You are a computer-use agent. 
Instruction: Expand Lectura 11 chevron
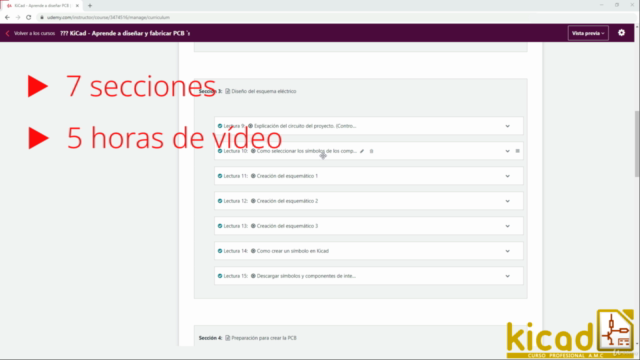[x=507, y=176]
